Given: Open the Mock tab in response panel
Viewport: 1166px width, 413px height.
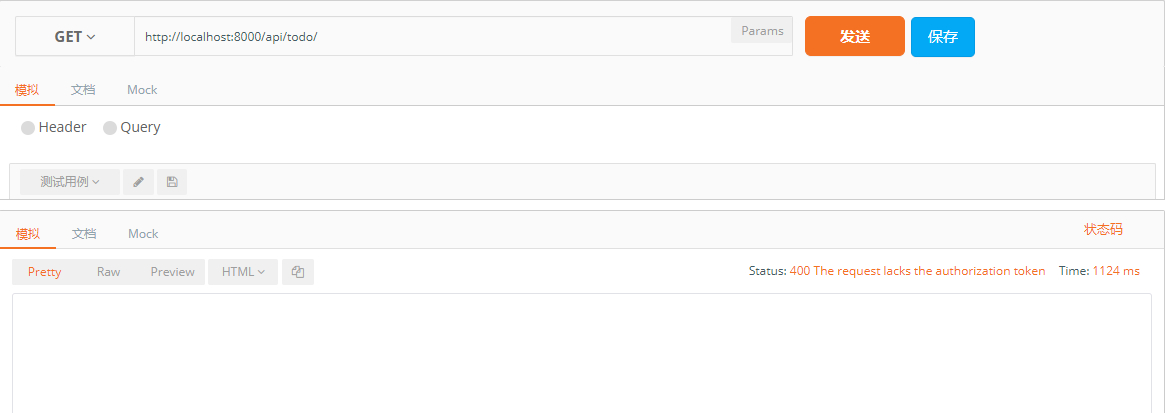Looking at the screenshot, I should [143, 234].
